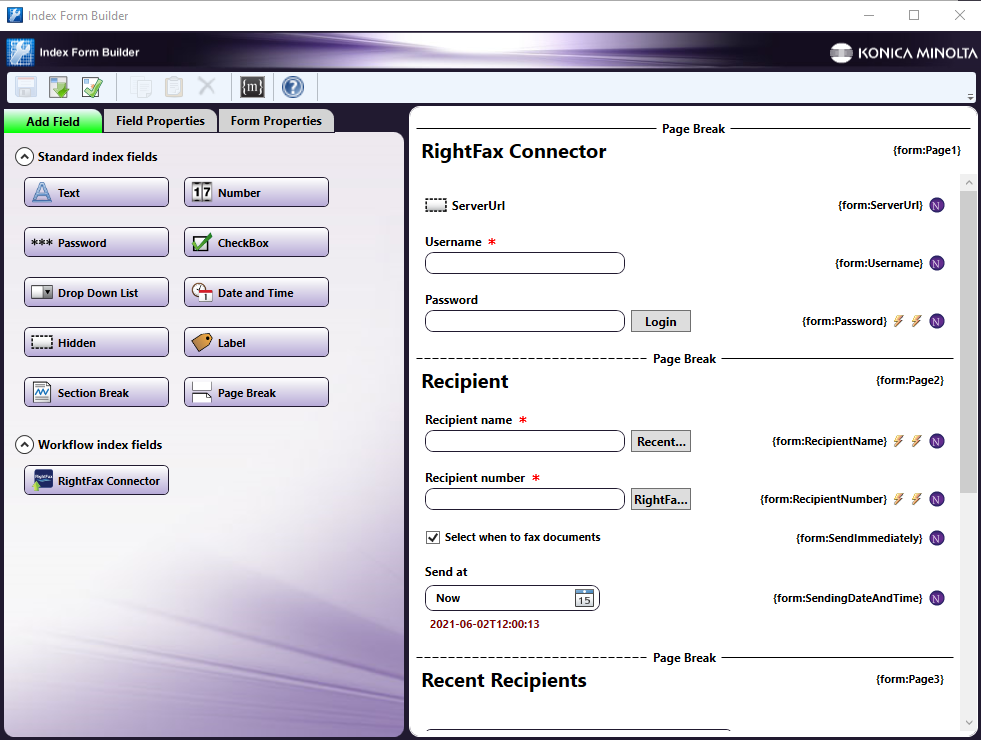The height and width of the screenshot is (740, 981).
Task: Add a Date and Time field
Action: (257, 292)
